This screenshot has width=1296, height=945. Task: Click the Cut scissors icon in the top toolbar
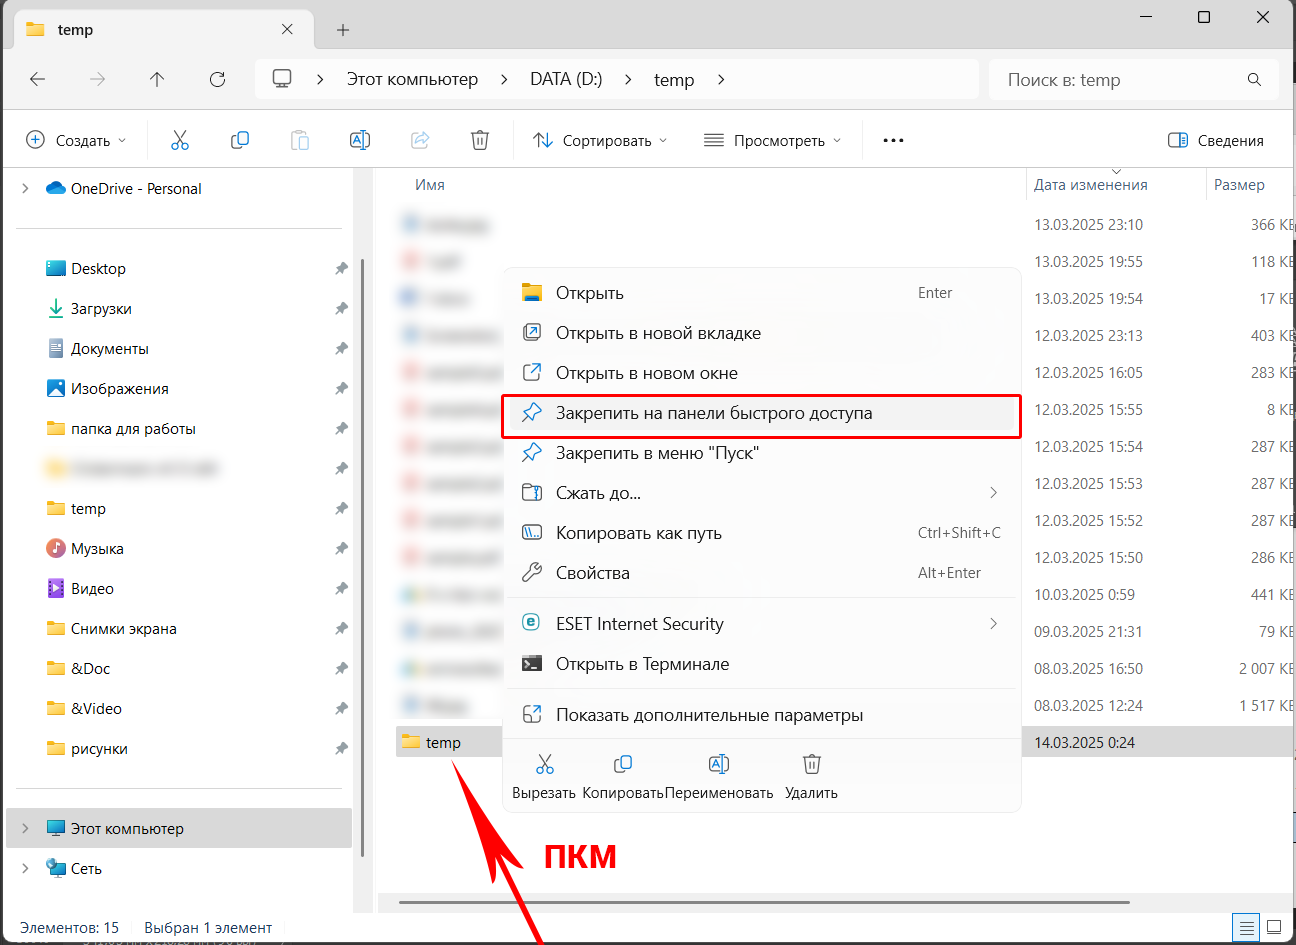[180, 141]
